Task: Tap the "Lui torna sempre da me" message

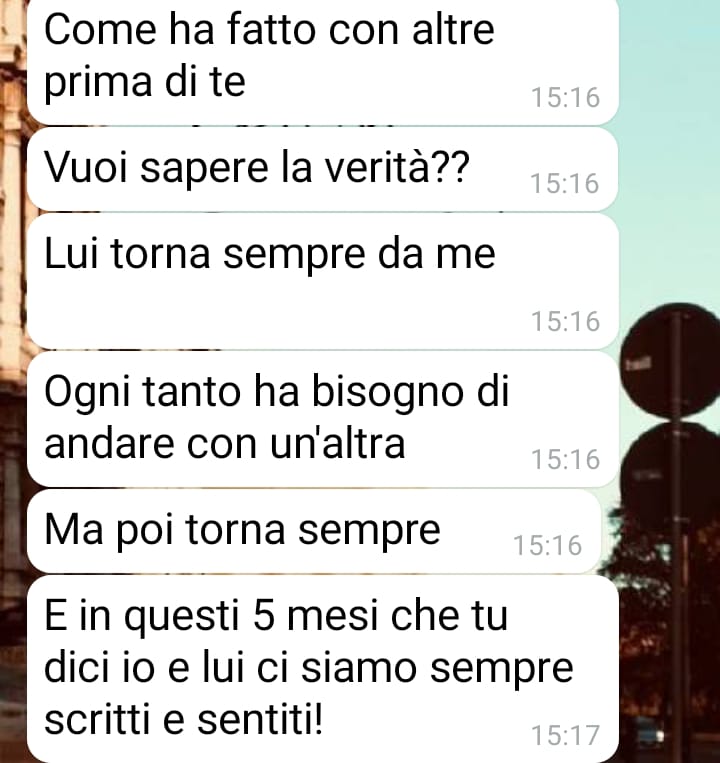Action: pyautogui.click(x=323, y=281)
